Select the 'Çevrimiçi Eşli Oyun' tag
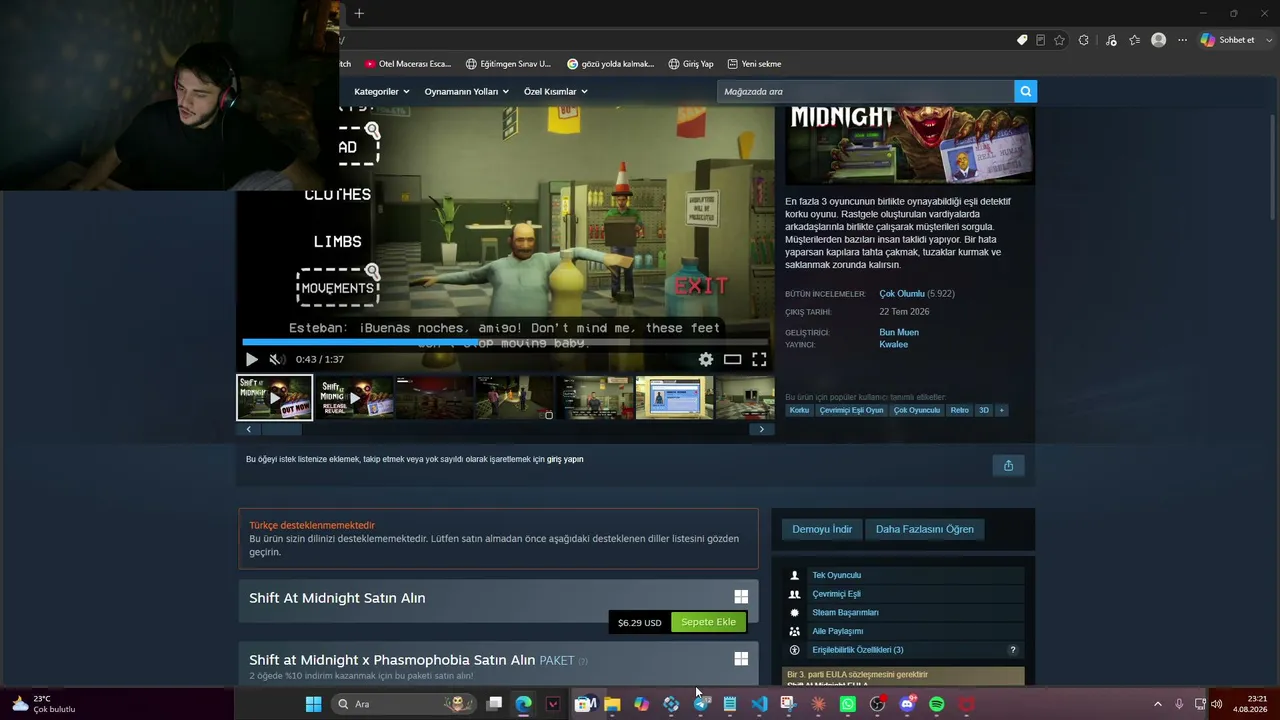This screenshot has height=720, width=1280. [852, 410]
